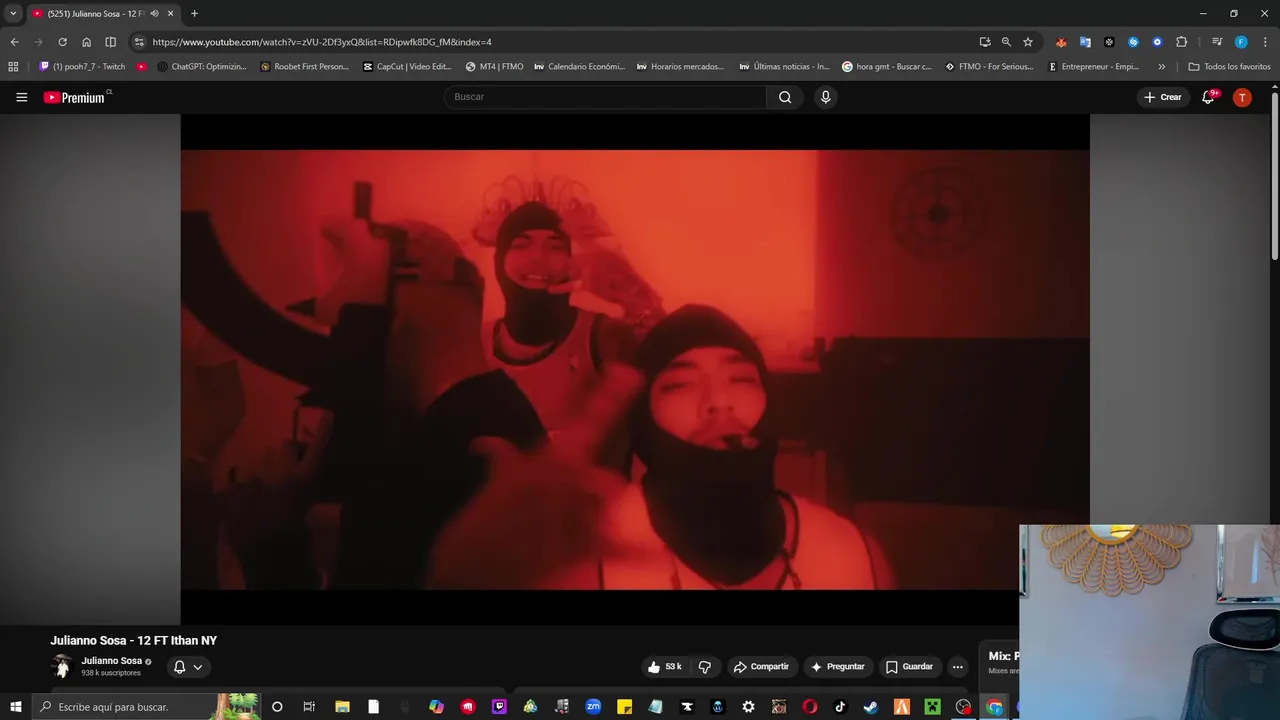This screenshot has width=1280, height=720.
Task: Open Julianno Sosa channel name link
Action: (111, 661)
